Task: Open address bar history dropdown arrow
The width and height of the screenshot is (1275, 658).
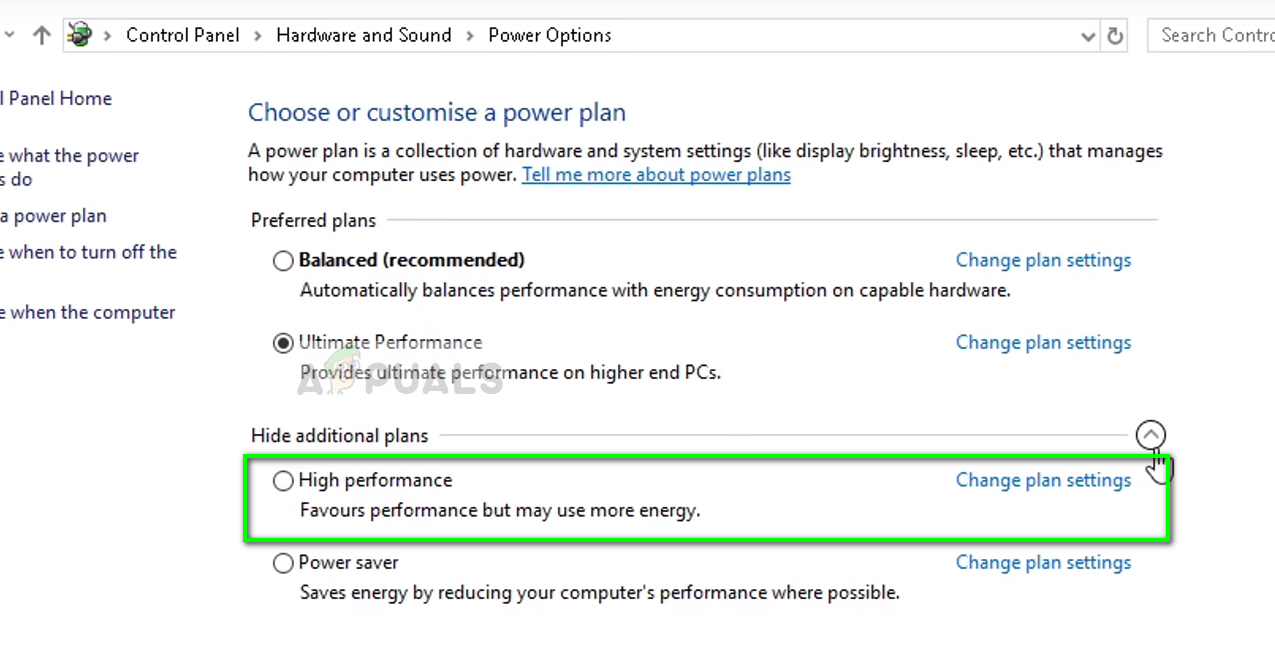Action: (1088, 36)
